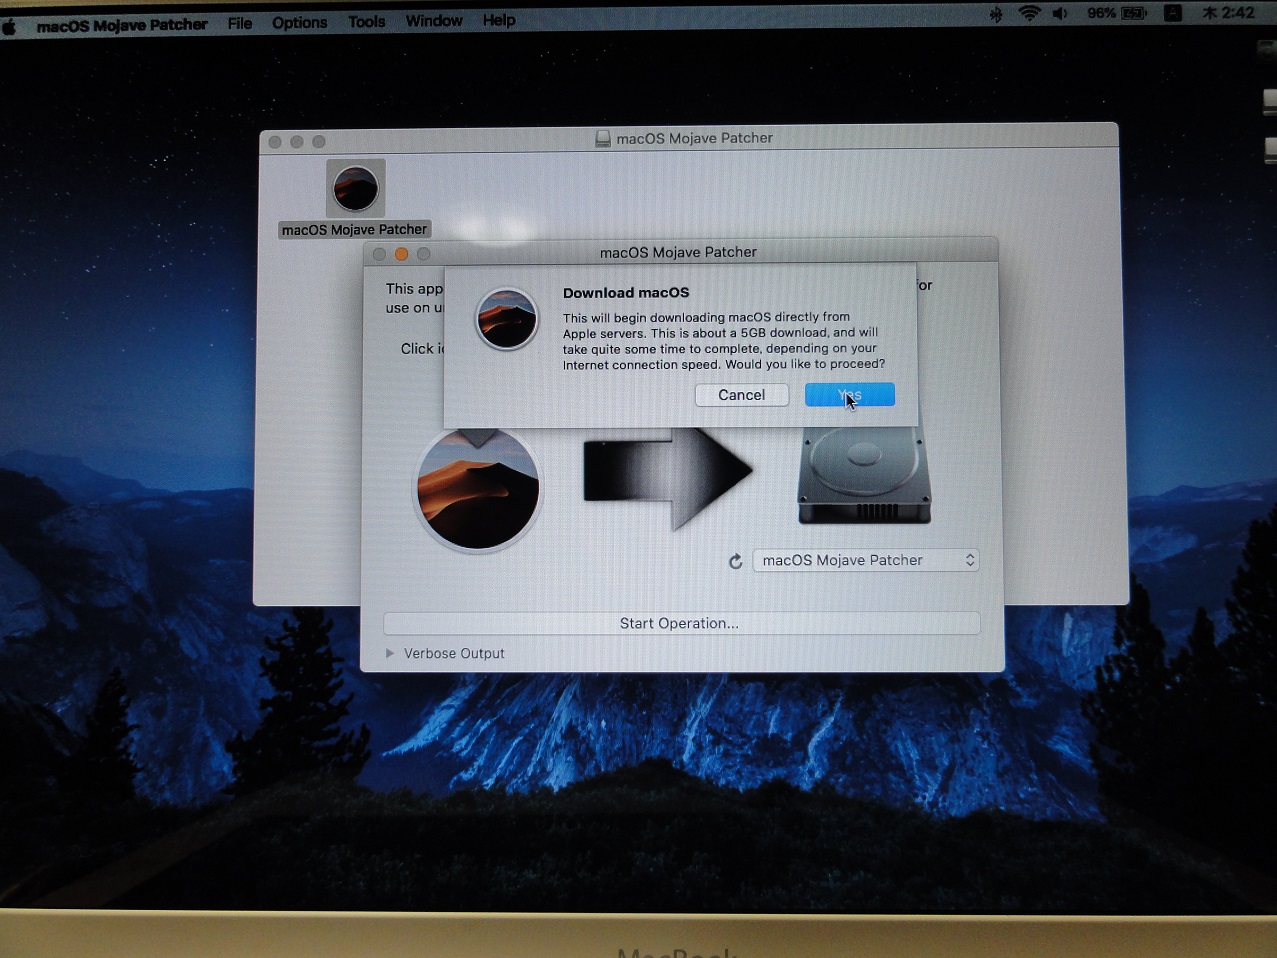Click the hard drive target icon
The height and width of the screenshot is (958, 1277).
click(864, 476)
